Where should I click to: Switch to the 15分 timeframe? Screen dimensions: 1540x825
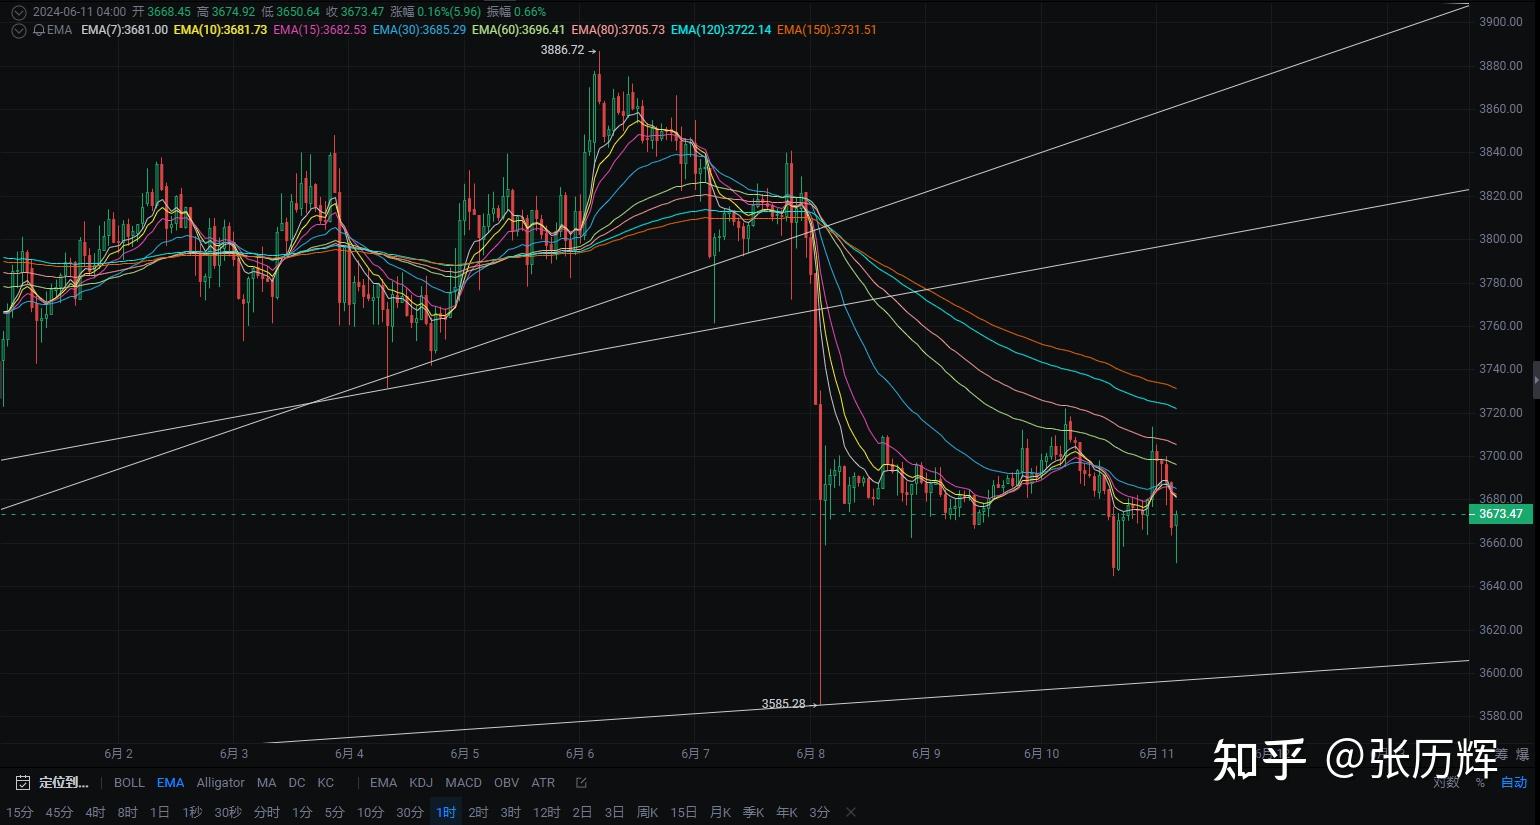pos(20,812)
